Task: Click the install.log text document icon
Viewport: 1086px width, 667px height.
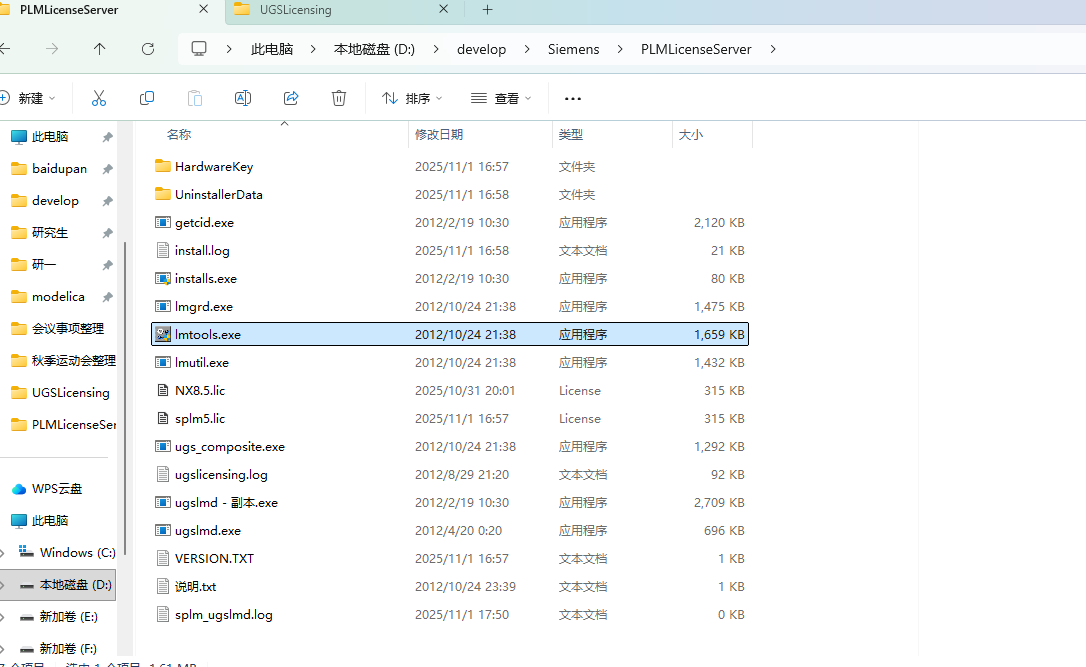Action: click(x=163, y=251)
